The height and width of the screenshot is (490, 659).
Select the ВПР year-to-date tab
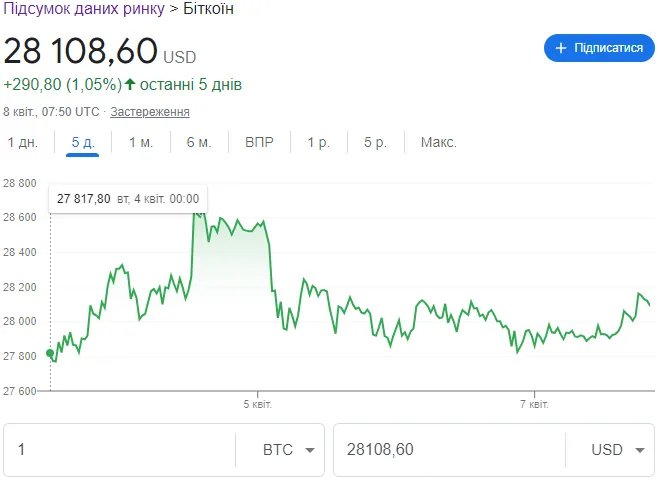pos(259,142)
